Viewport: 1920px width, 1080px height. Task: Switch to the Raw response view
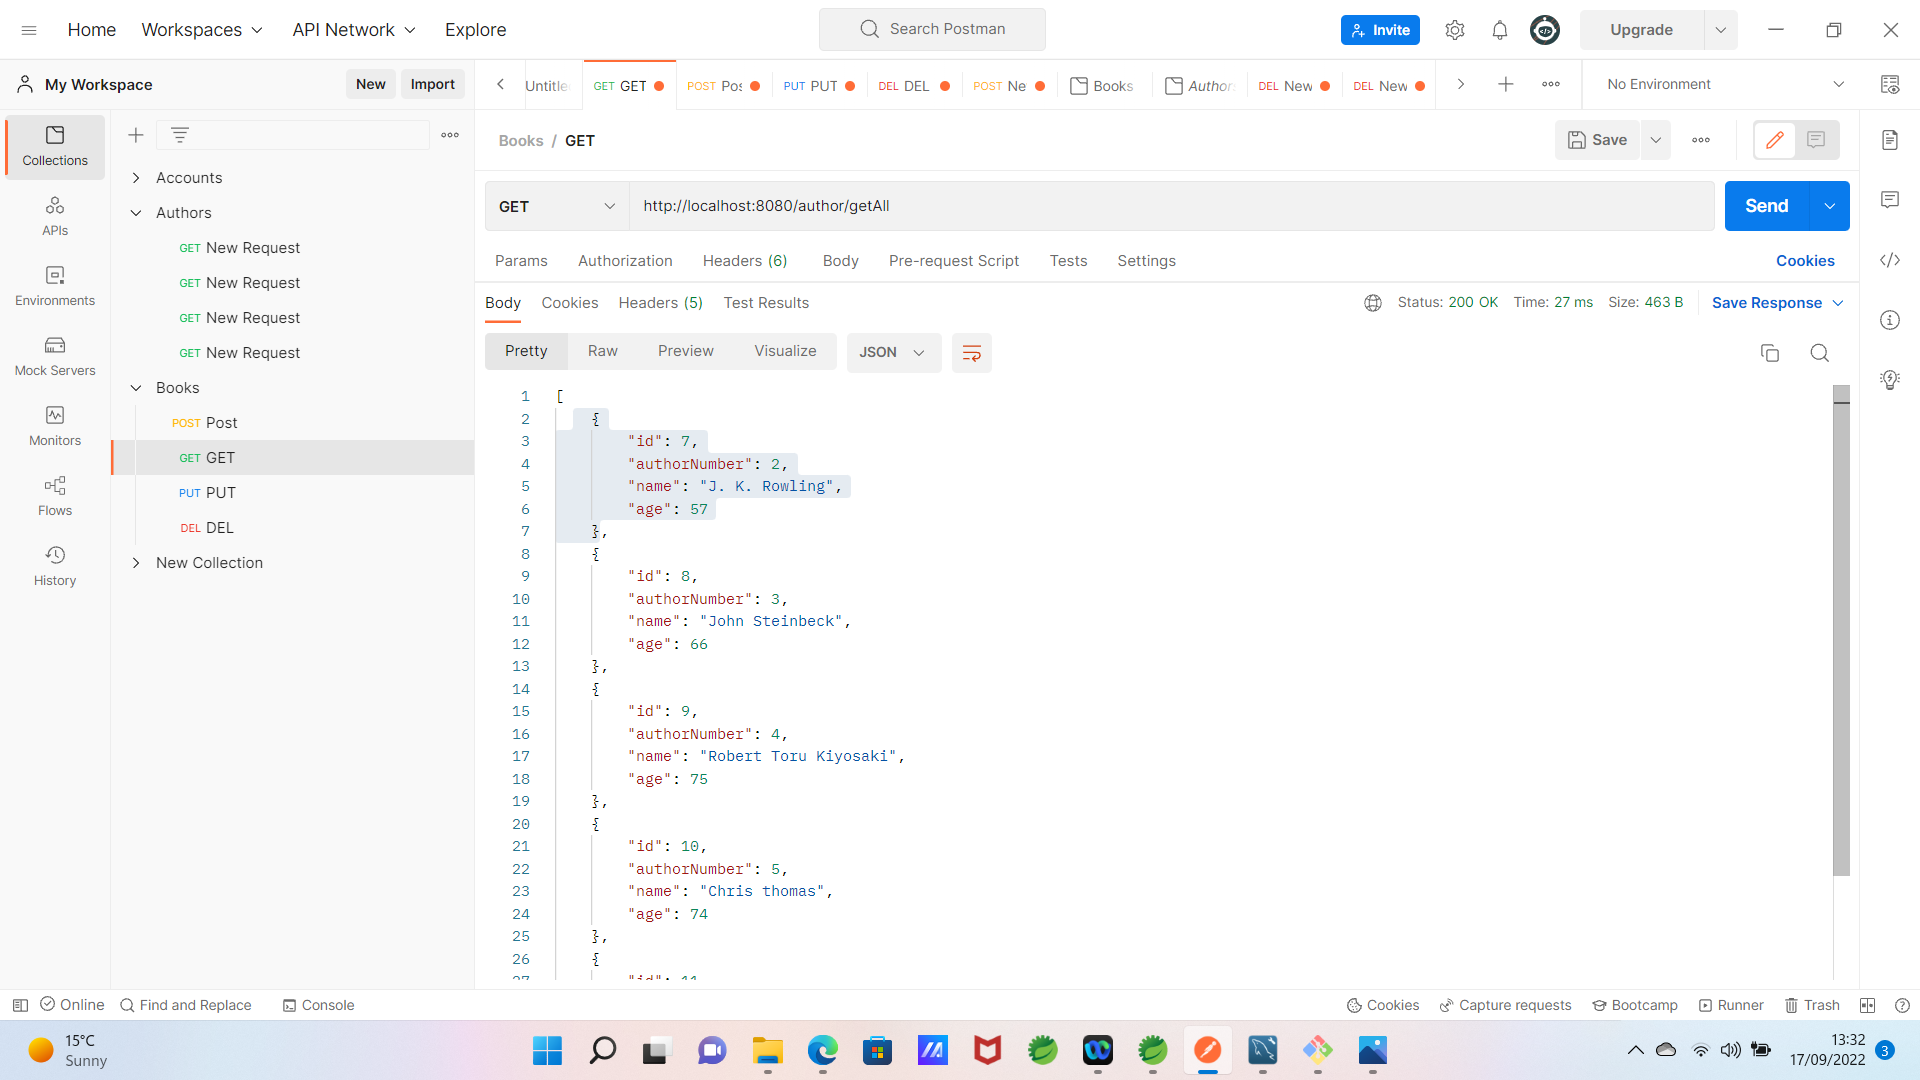click(x=603, y=351)
